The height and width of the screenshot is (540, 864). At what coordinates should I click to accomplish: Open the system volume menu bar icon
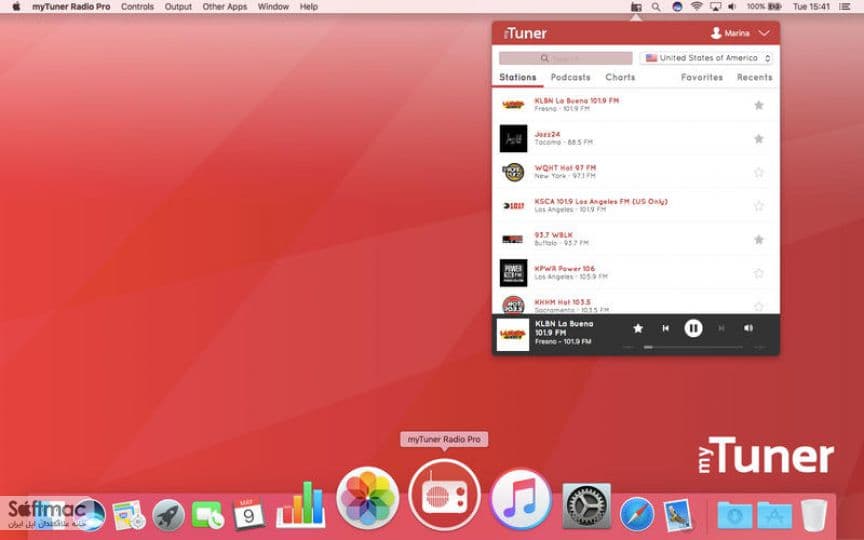732,7
